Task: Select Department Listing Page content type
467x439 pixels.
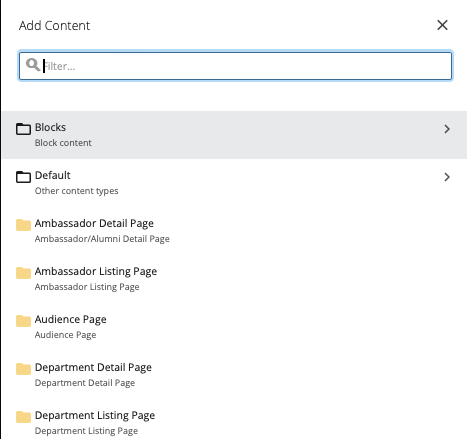Action: point(234,419)
